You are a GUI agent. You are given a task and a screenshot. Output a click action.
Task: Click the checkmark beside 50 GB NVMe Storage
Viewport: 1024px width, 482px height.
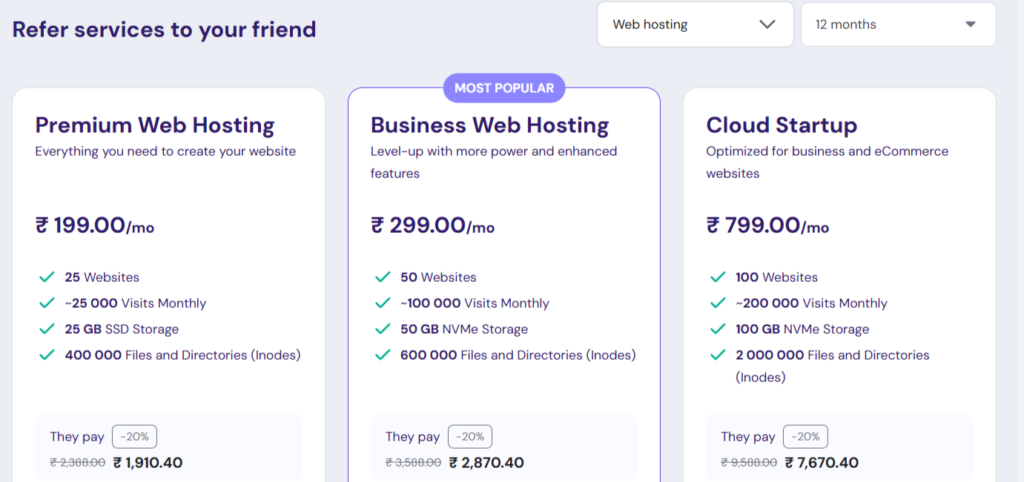[x=382, y=329]
